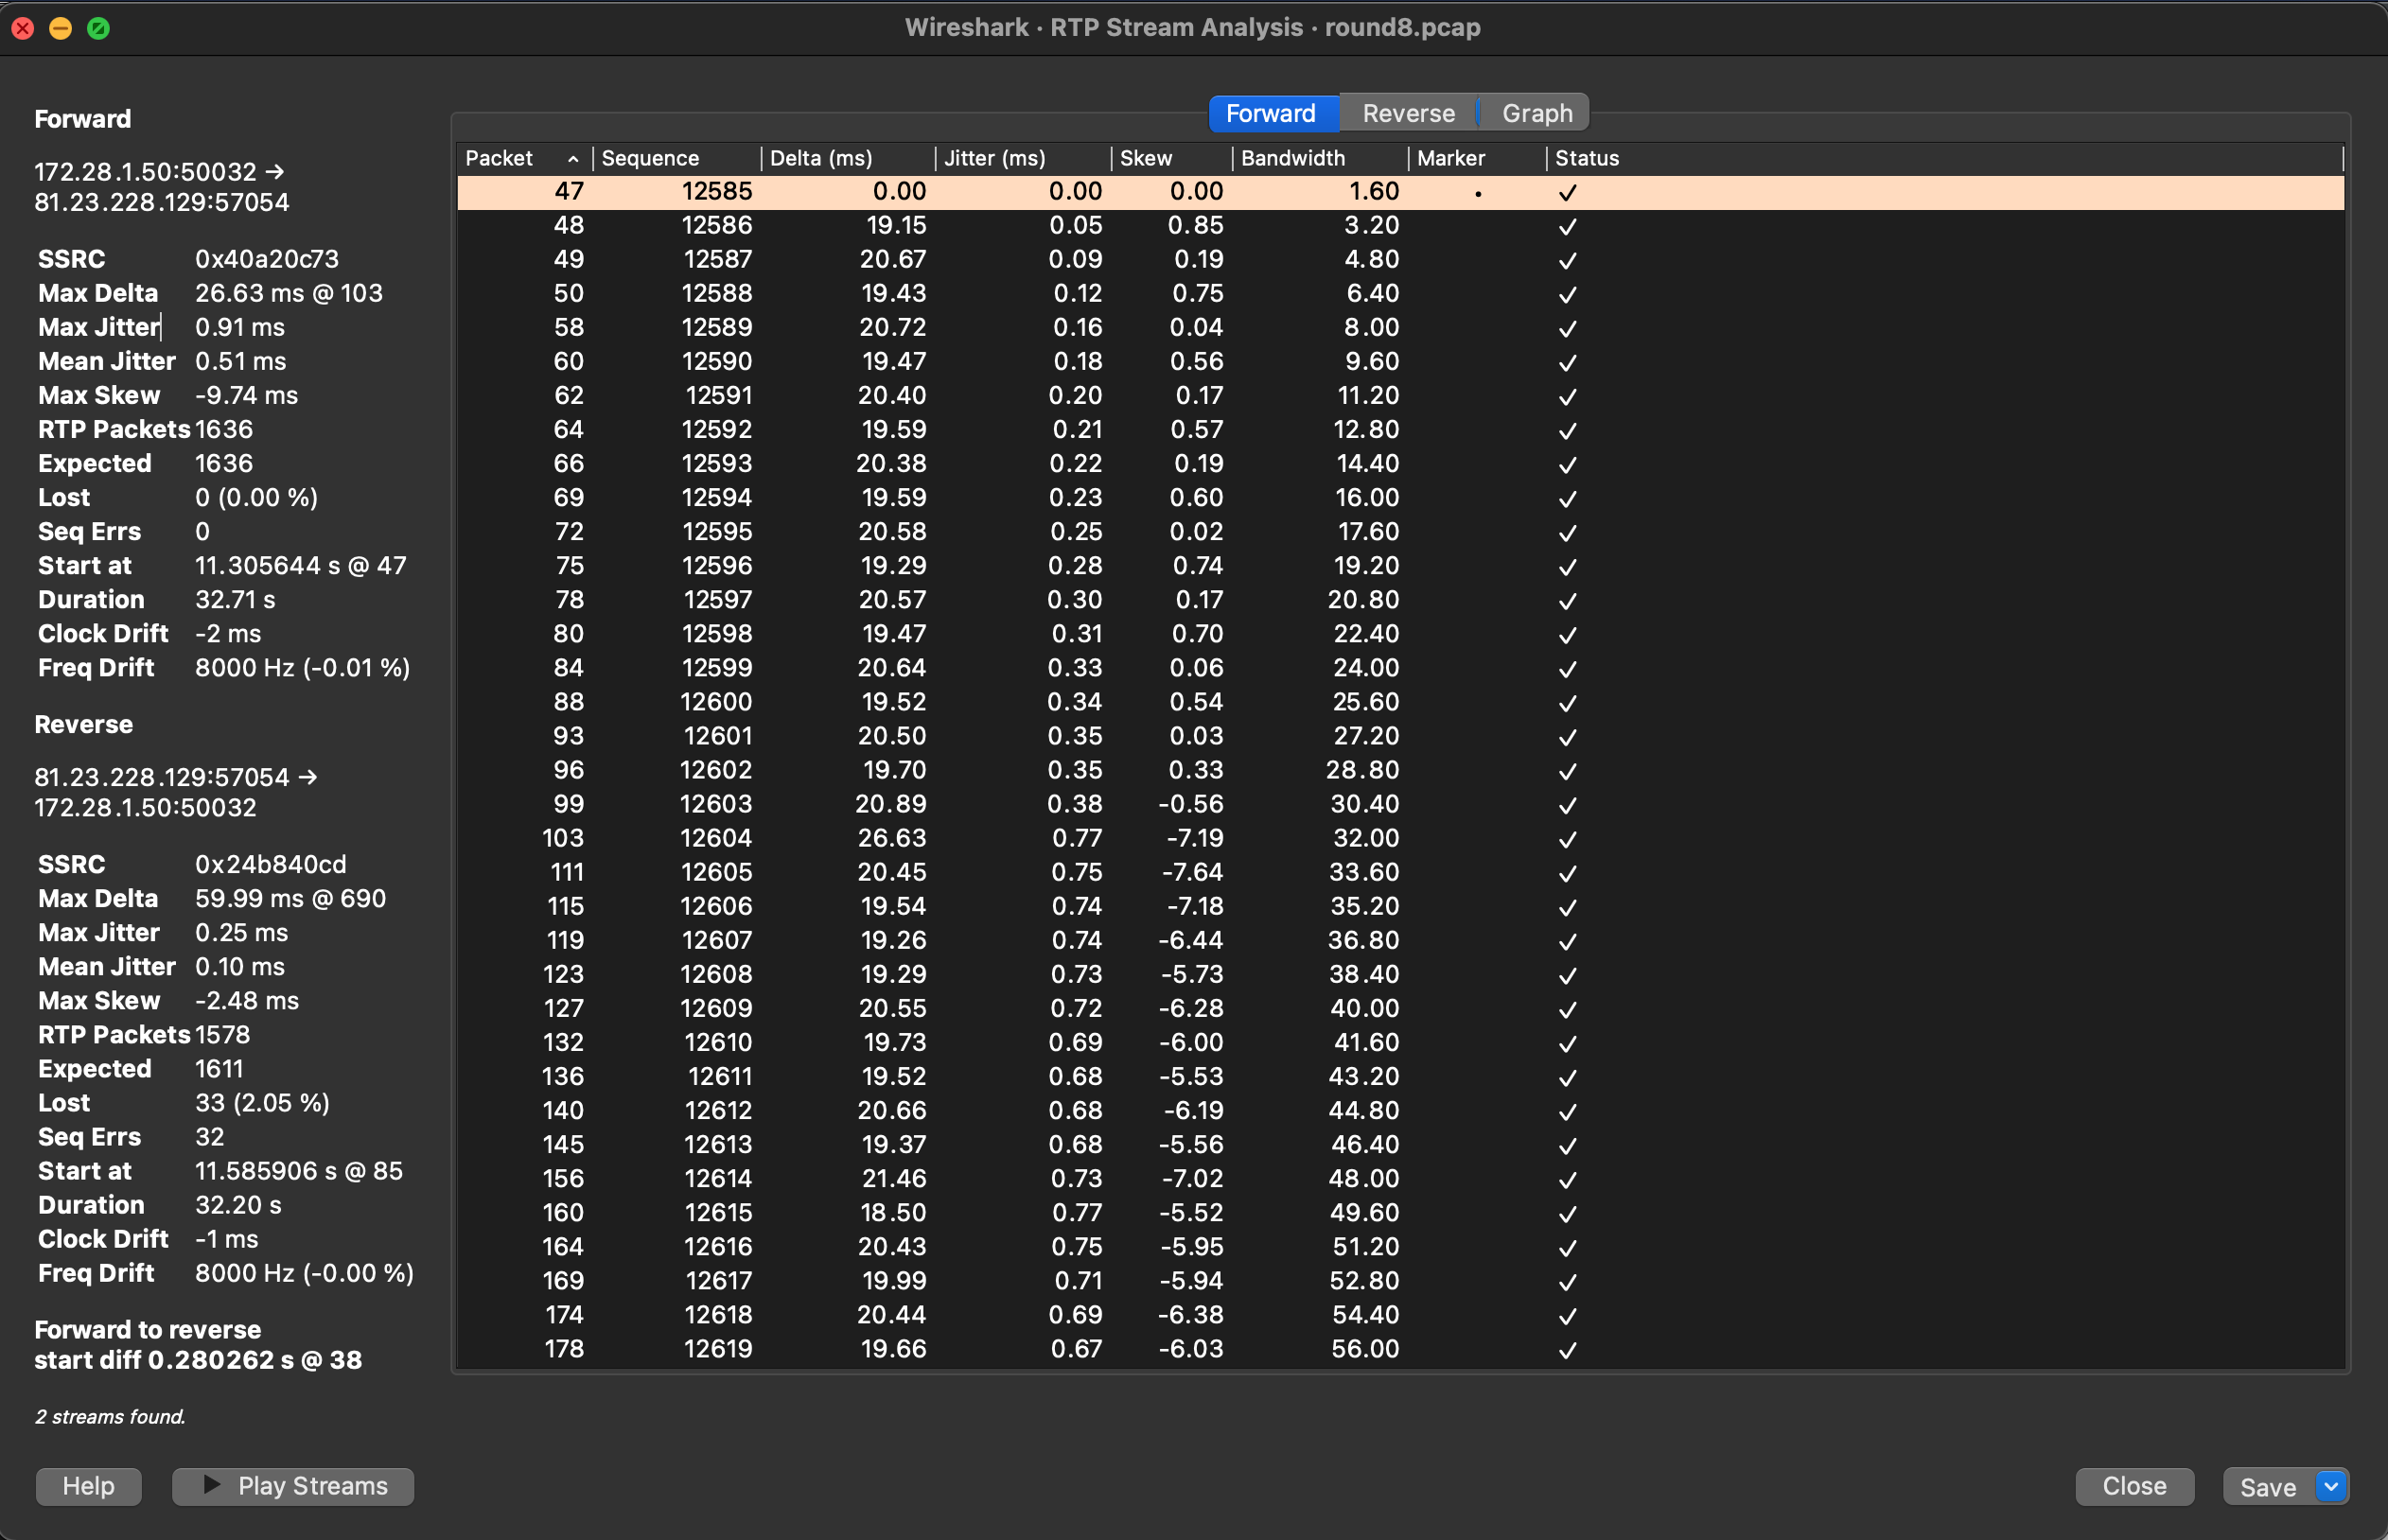Click the yellow minimize window button
The image size is (2388, 1540).
60,28
